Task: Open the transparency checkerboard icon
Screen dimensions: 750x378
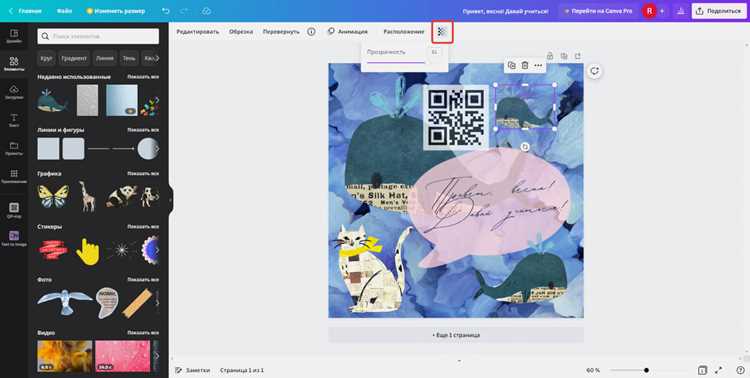Action: tap(442, 32)
